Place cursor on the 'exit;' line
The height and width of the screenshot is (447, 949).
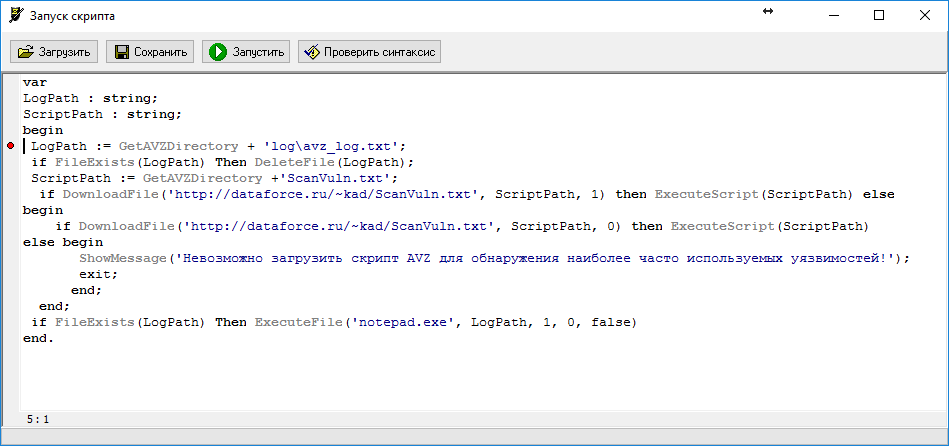coord(91,274)
